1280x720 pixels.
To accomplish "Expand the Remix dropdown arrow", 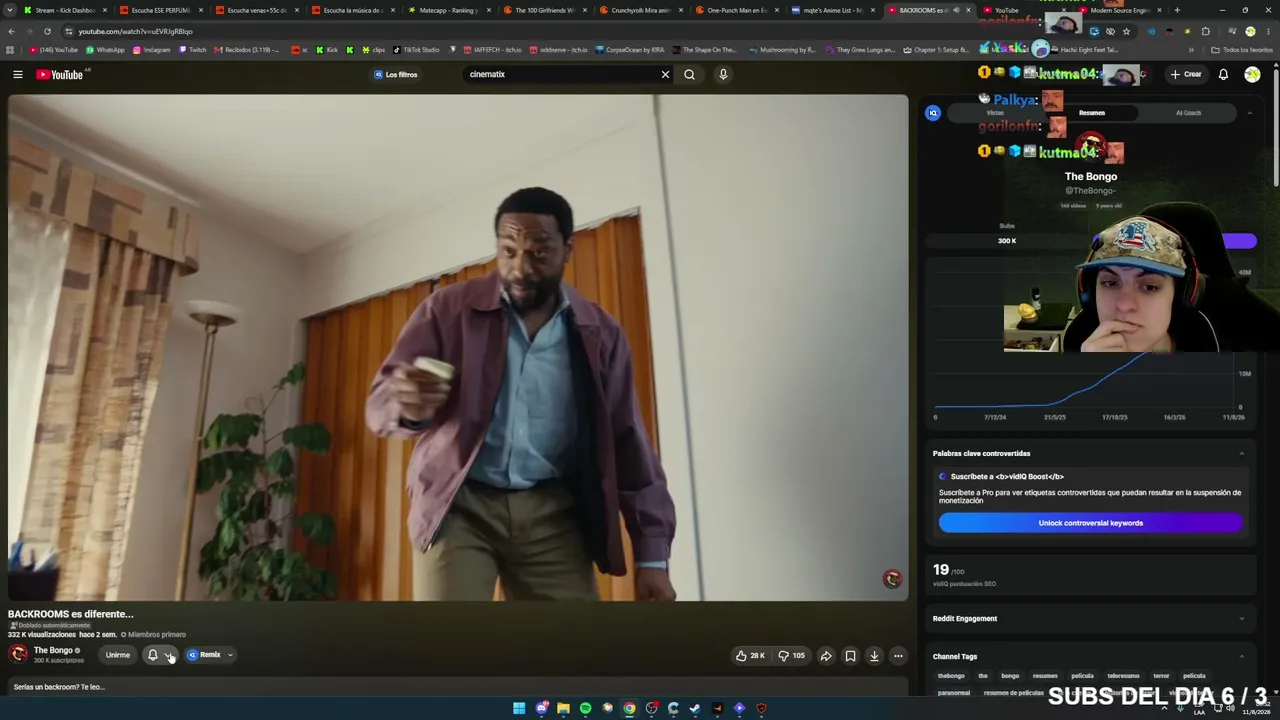I will point(230,655).
